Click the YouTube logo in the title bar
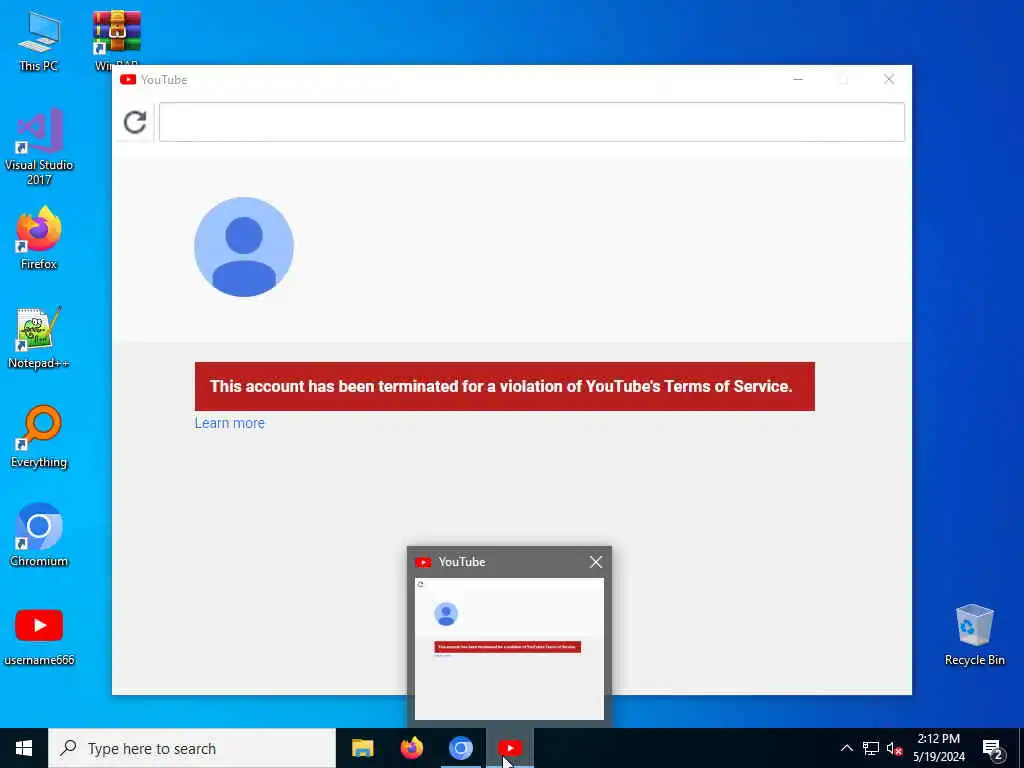1024x768 pixels. [x=128, y=80]
